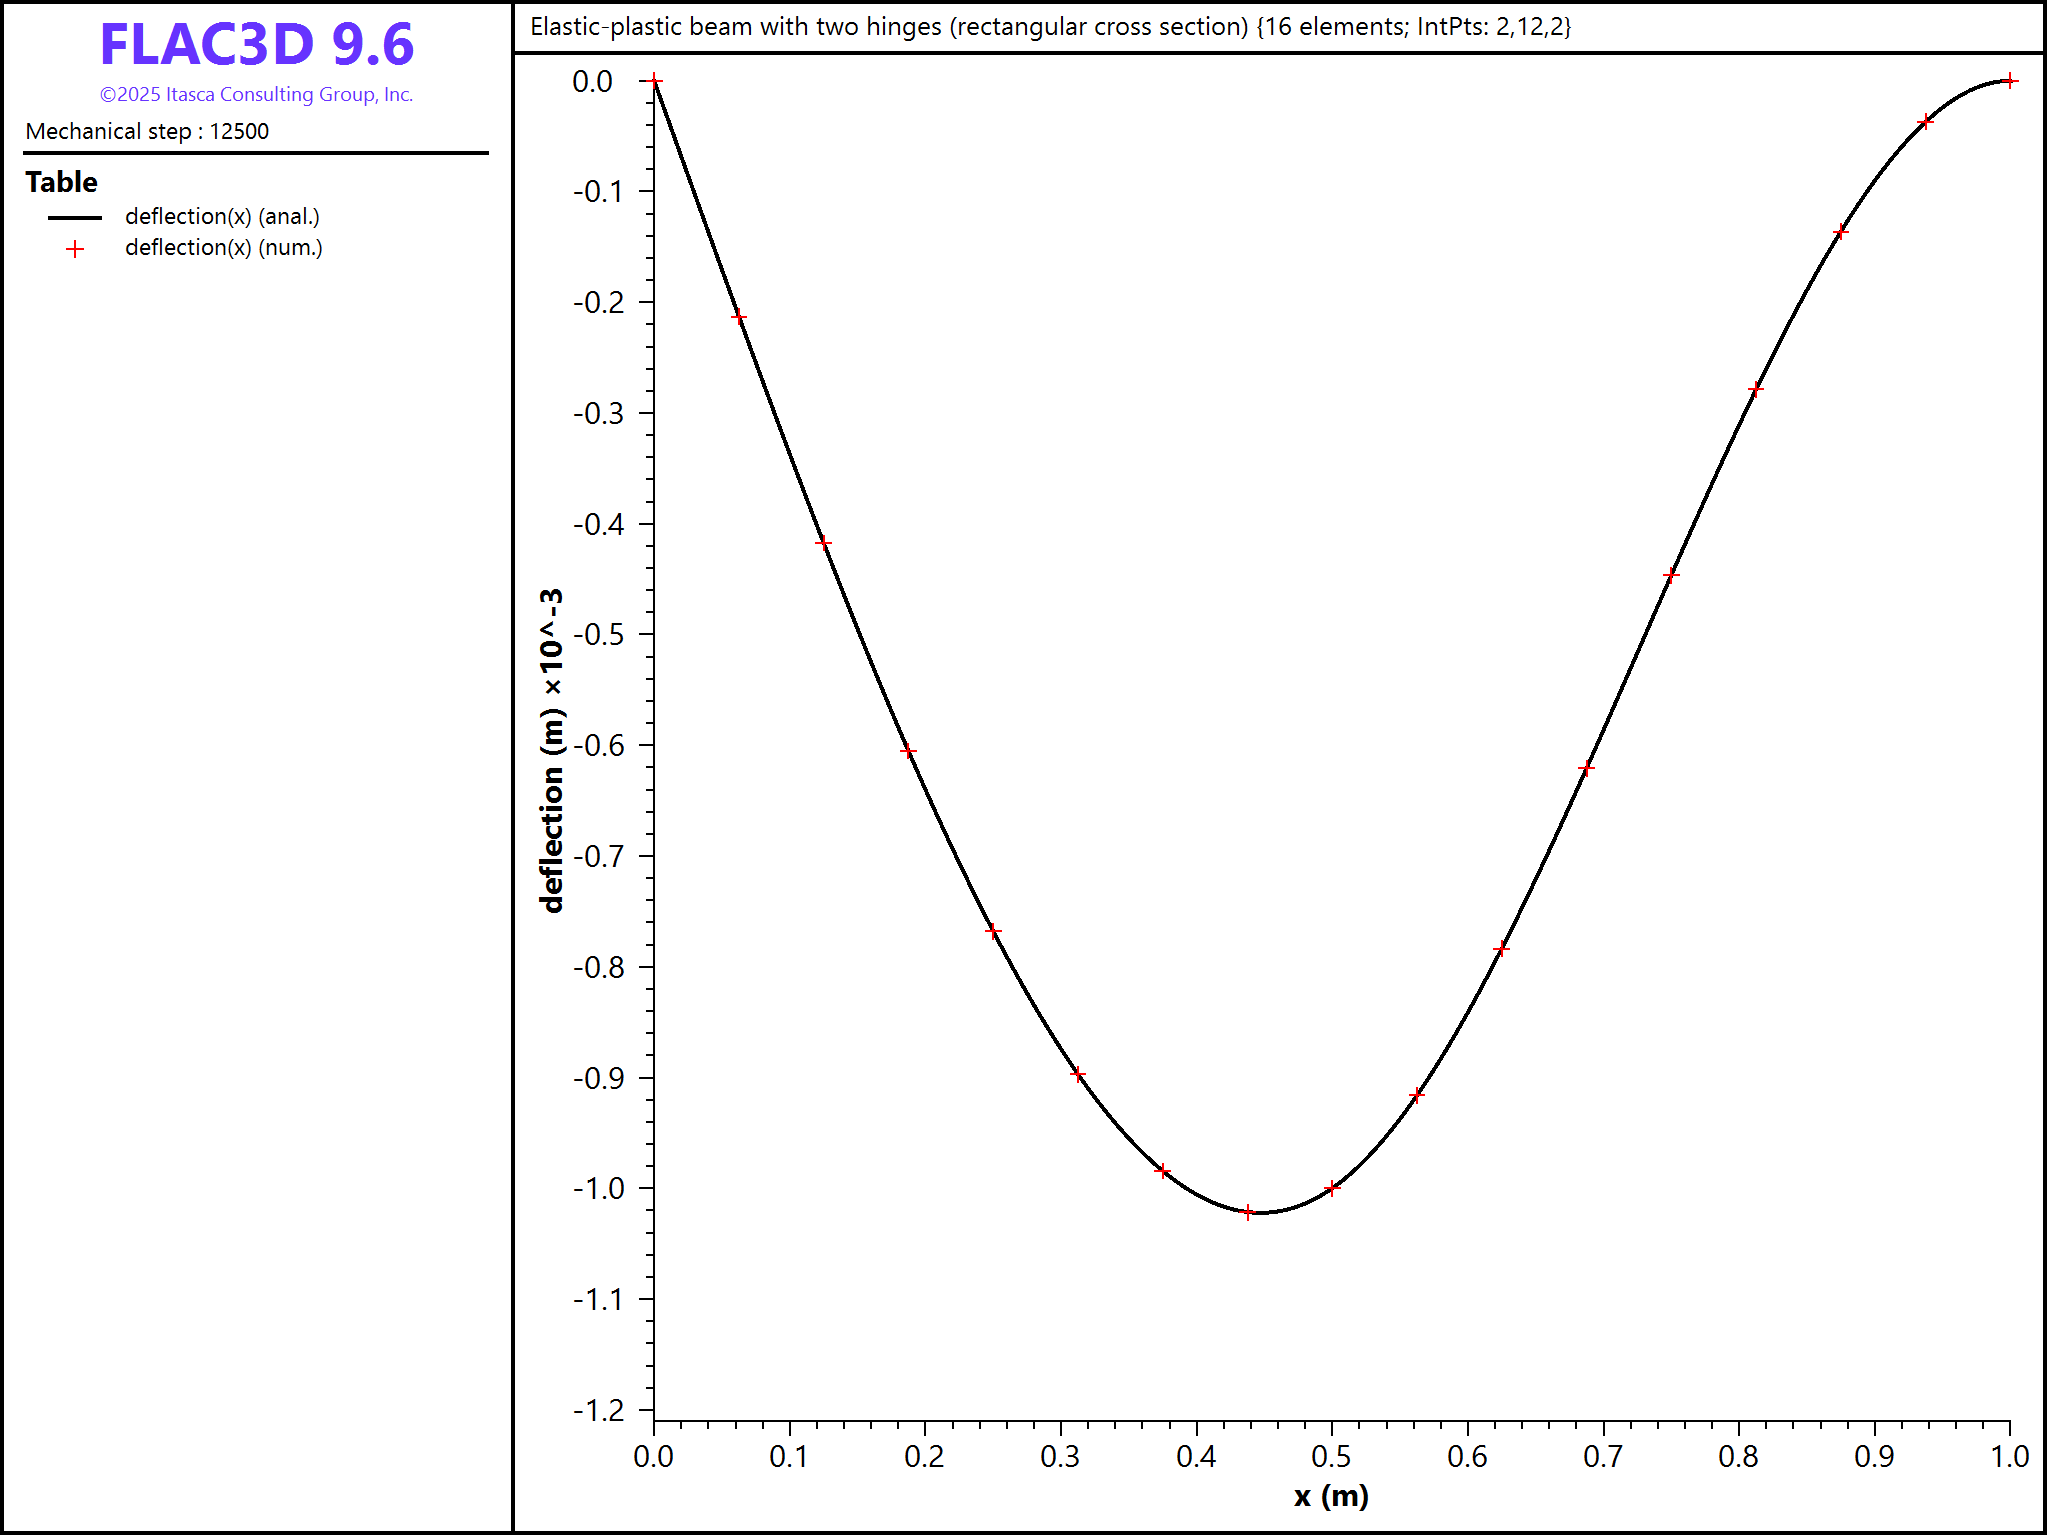Click the -1.0 tick label on y-axis
This screenshot has height=1536, width=2048.
click(598, 1188)
